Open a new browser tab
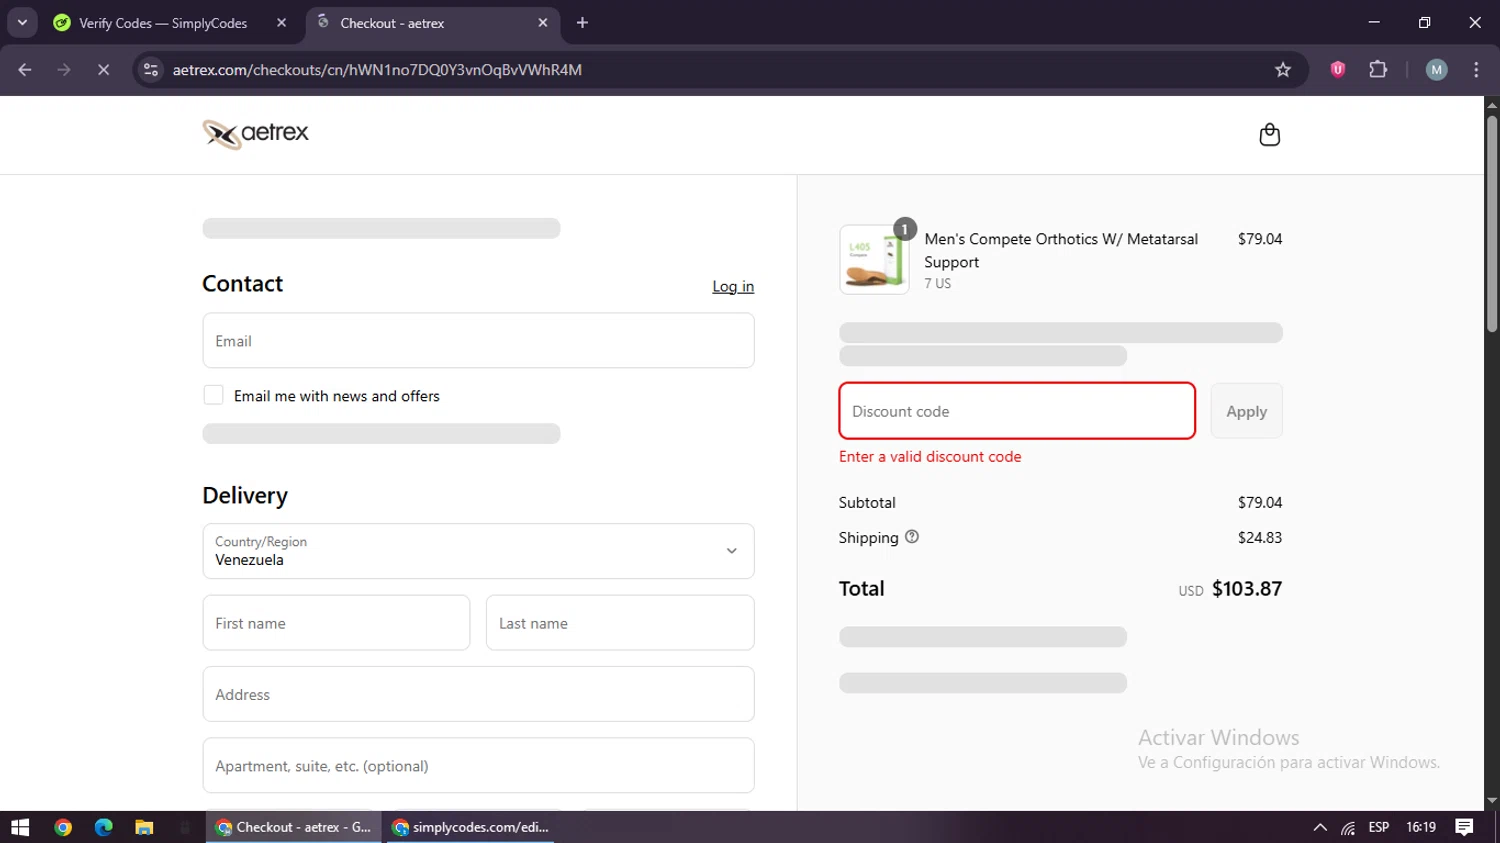Viewport: 1500px width, 843px height. (x=582, y=23)
